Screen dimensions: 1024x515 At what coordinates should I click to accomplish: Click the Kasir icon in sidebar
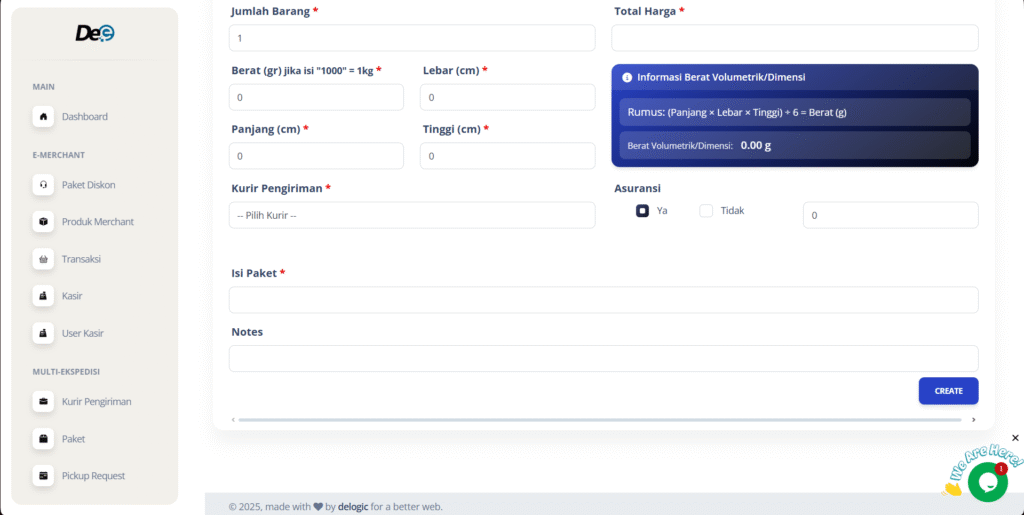(43, 296)
